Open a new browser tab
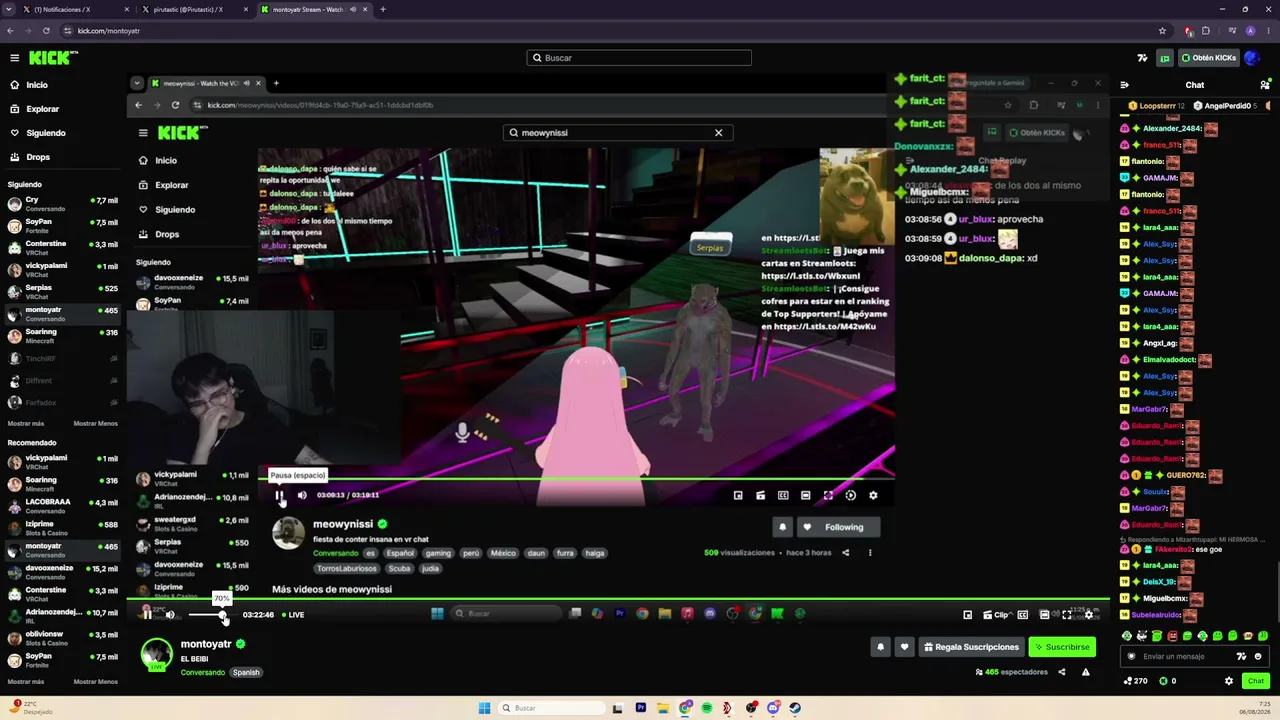 click(x=382, y=10)
